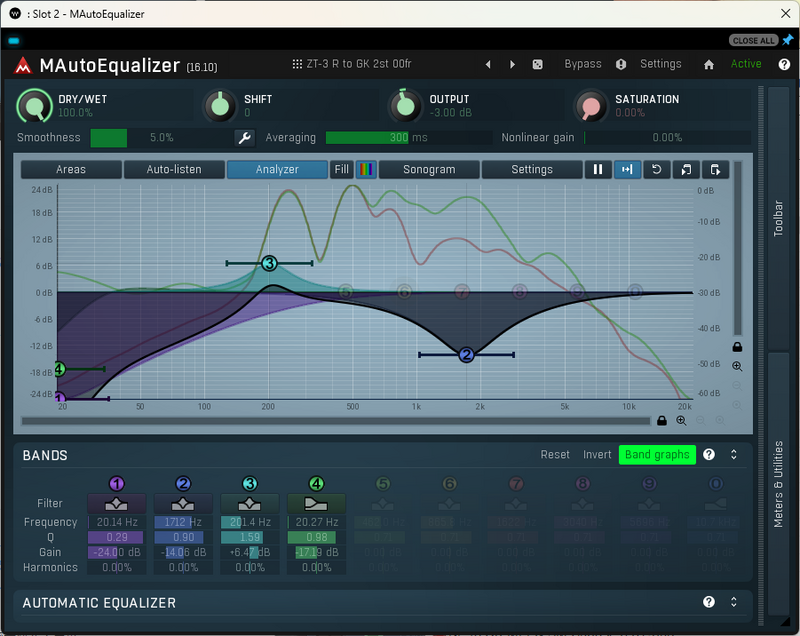Click the Bands Reset button
This screenshot has width=800, height=636.
pyautogui.click(x=555, y=454)
